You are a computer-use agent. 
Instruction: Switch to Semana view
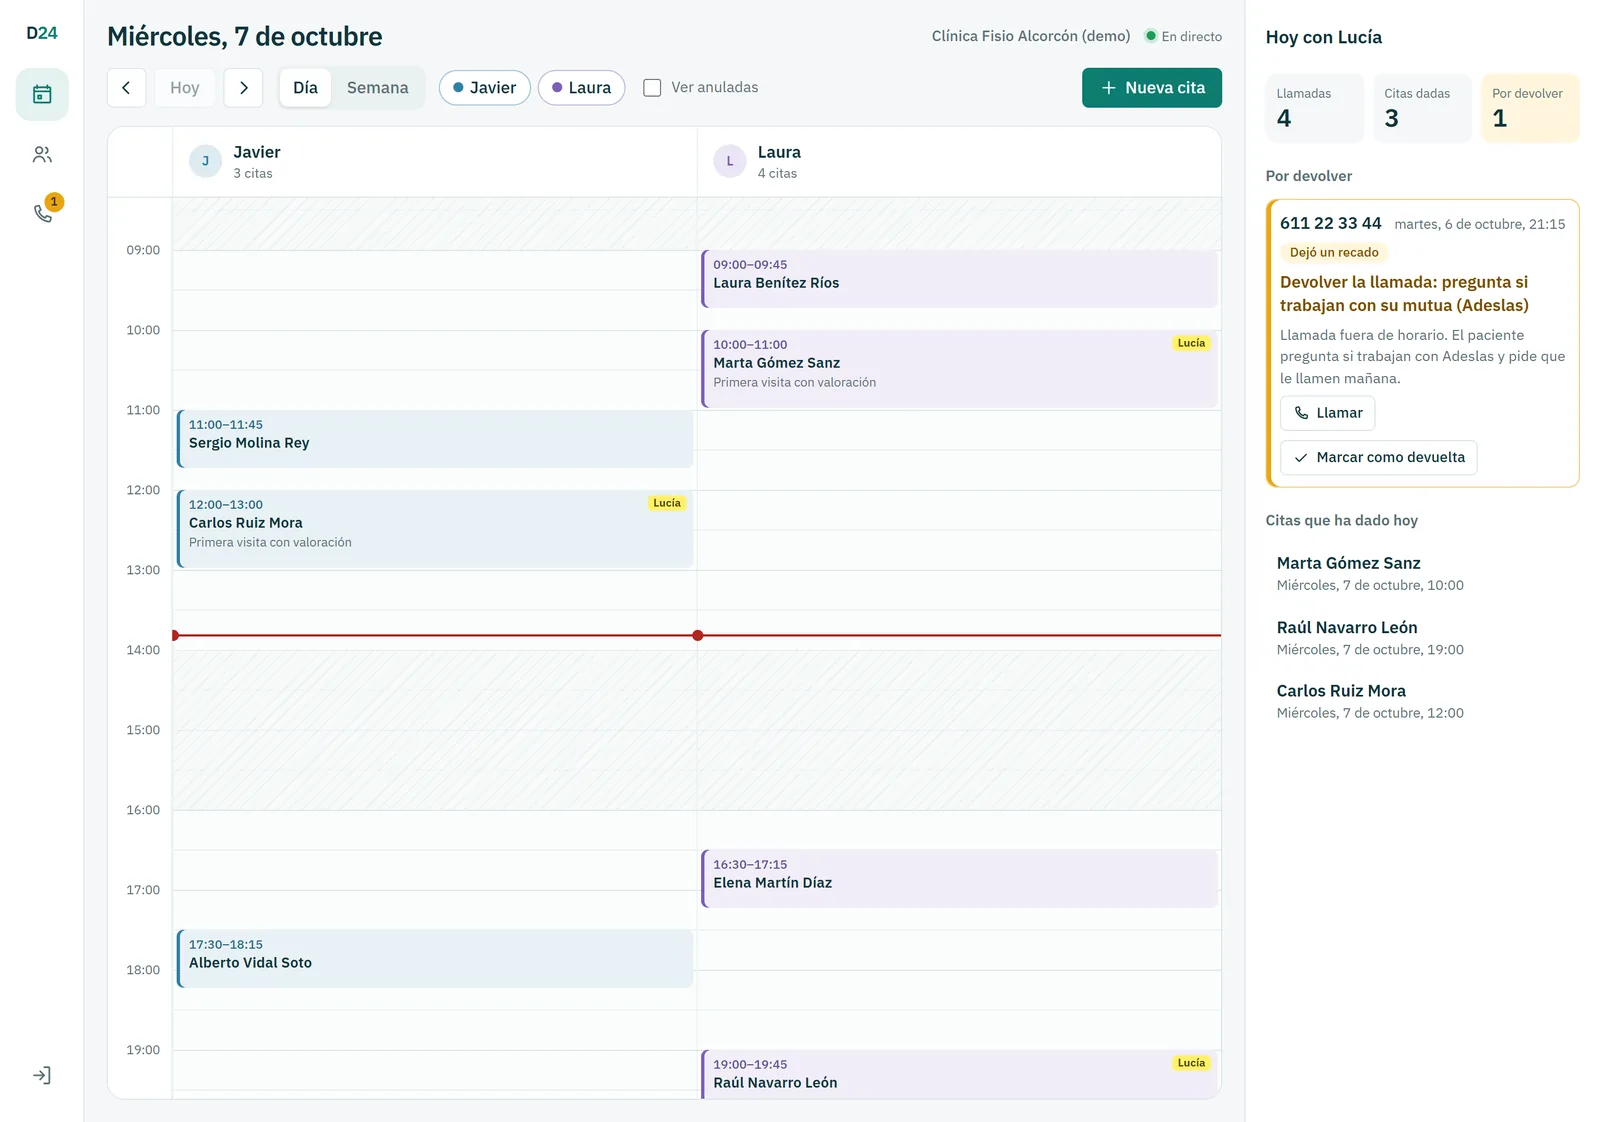click(x=377, y=88)
